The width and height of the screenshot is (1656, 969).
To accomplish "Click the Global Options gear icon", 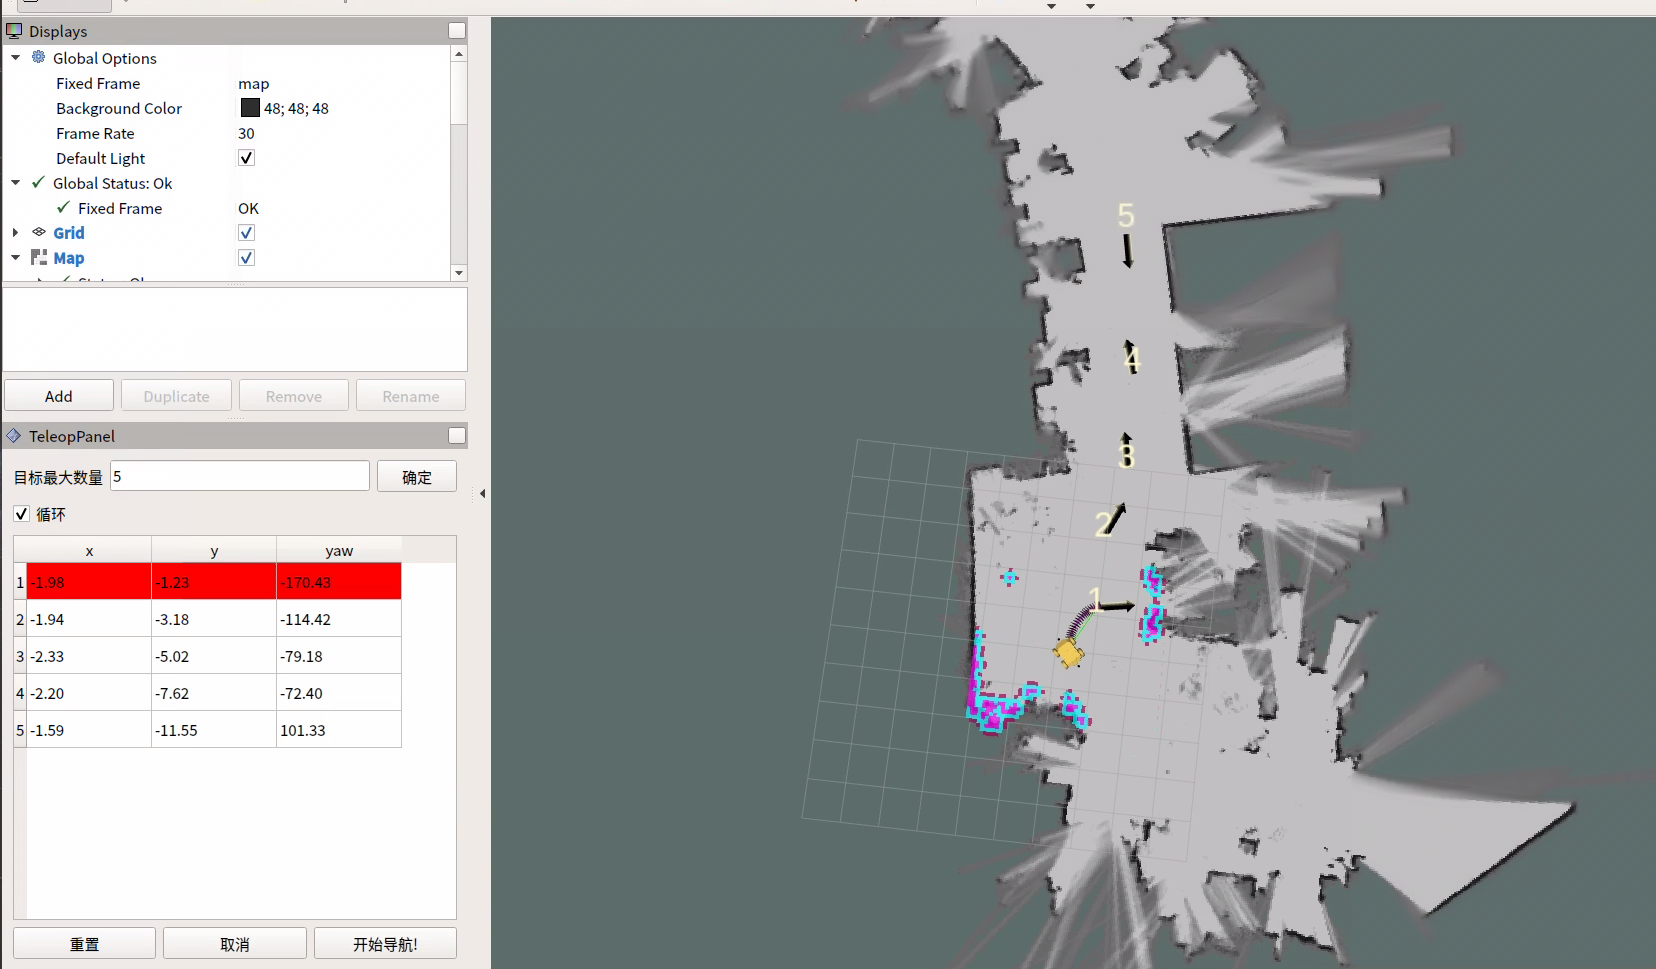I will (39, 58).
